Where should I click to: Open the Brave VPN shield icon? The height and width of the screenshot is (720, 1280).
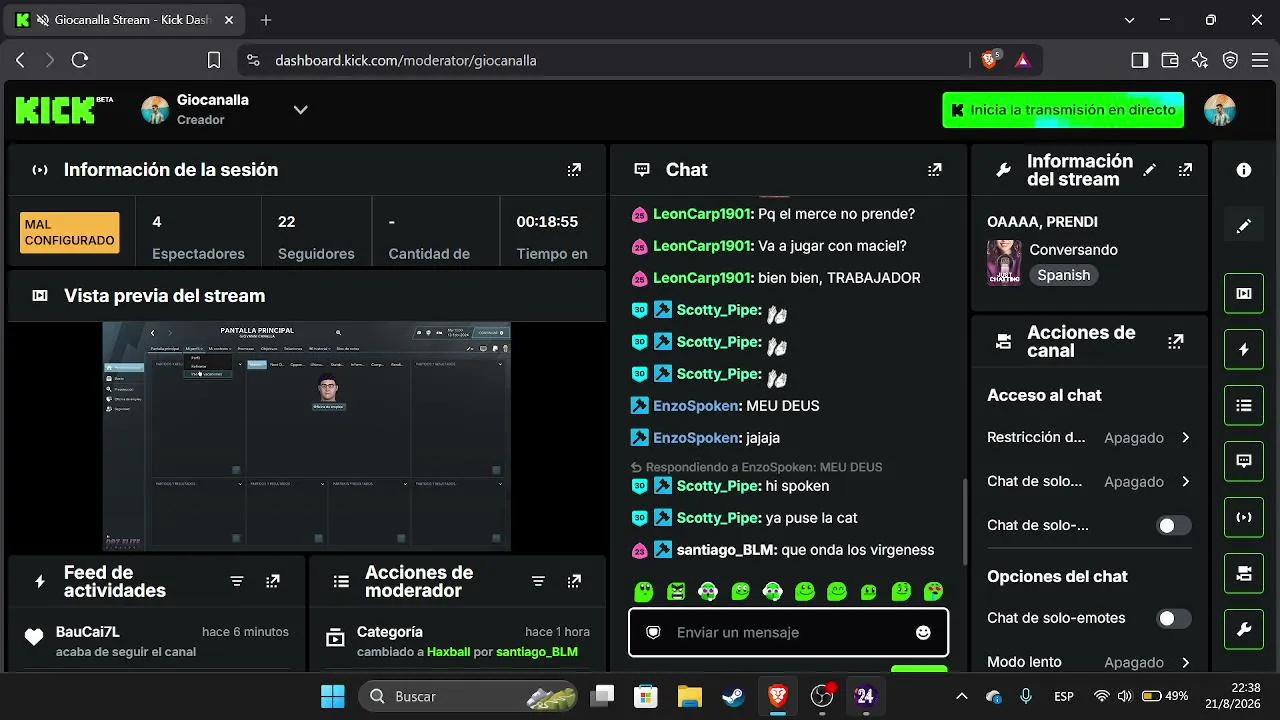(x=1230, y=60)
